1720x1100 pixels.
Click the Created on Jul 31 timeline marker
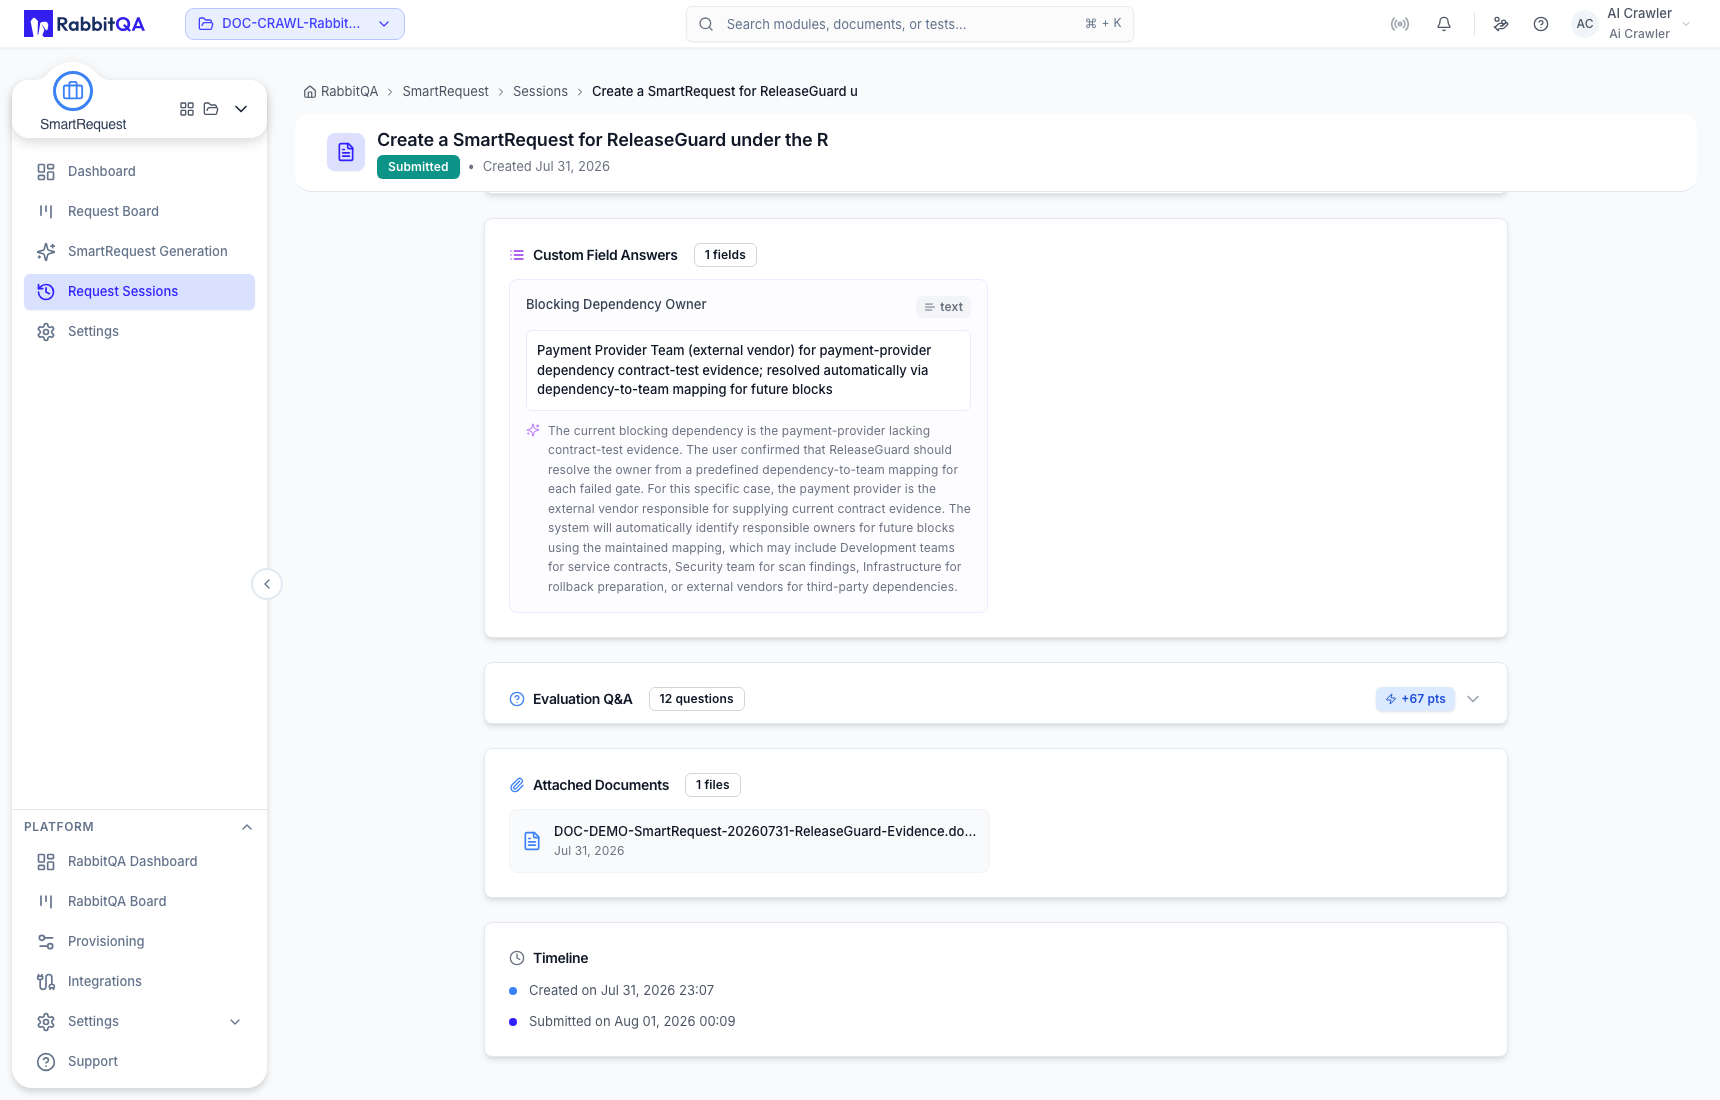pos(513,991)
